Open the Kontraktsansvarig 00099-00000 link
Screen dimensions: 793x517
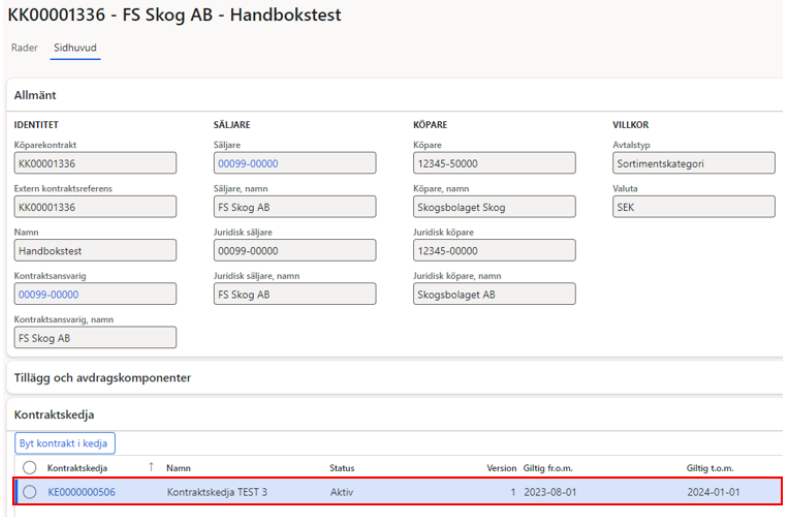(x=48, y=294)
